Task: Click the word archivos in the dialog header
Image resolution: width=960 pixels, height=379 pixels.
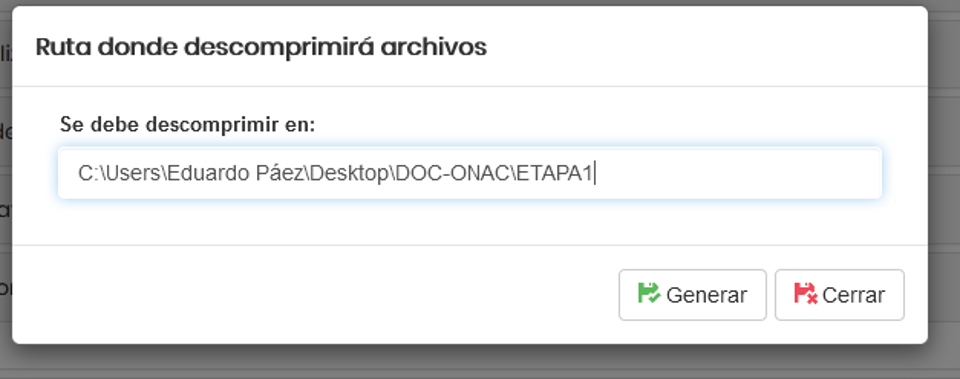Action: (433, 47)
